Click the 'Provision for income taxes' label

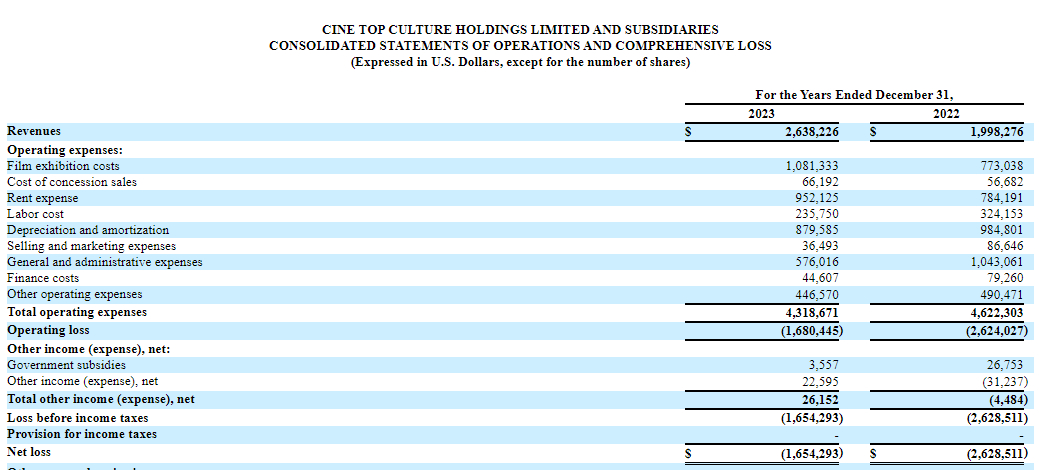pyautogui.click(x=82, y=434)
